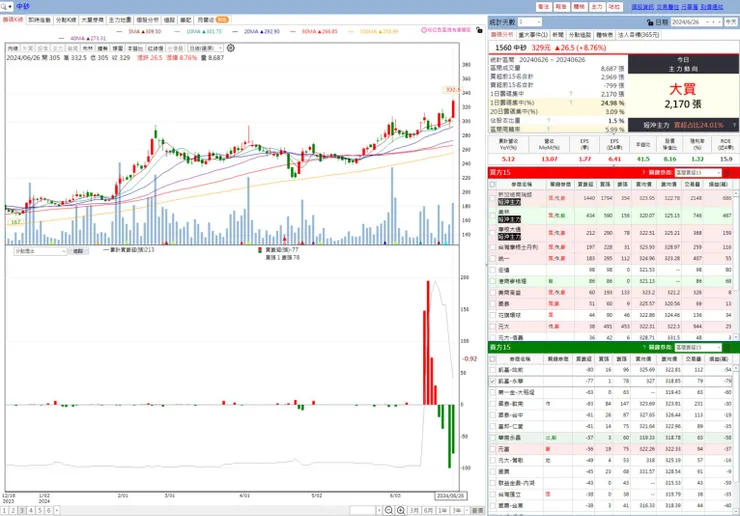Click the 60MA legend entry
Screen dimensions: 740x516
pyautogui.click(x=320, y=32)
